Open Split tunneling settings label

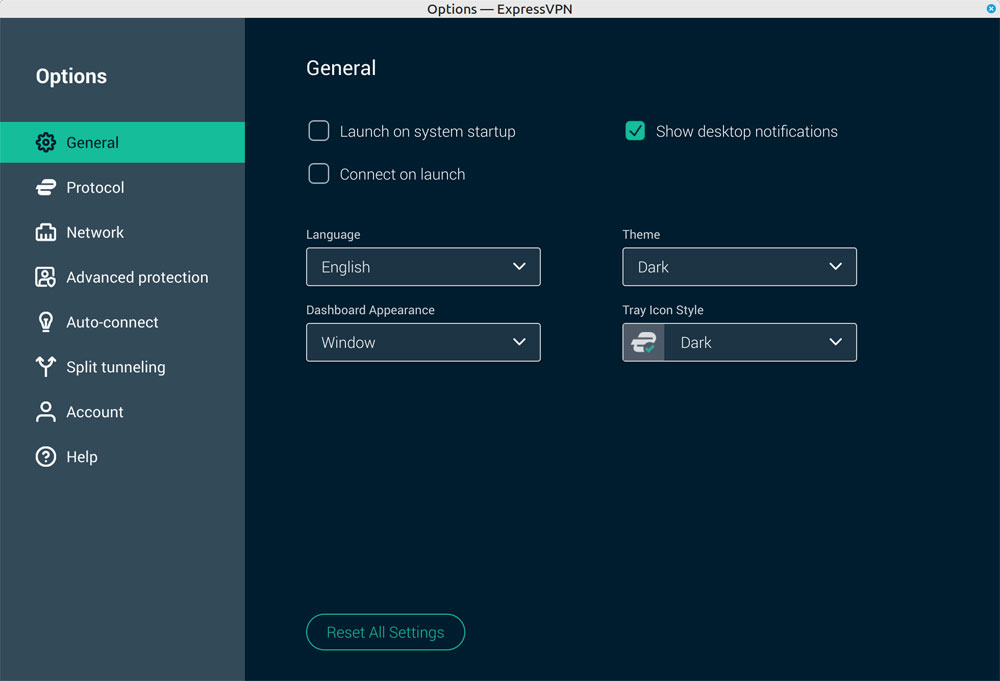click(x=116, y=367)
